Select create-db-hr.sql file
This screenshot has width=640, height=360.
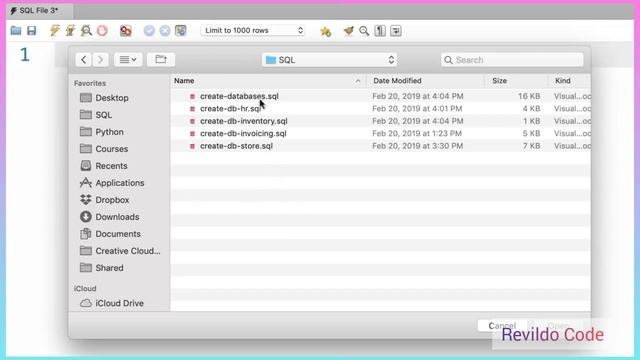pos(230,109)
